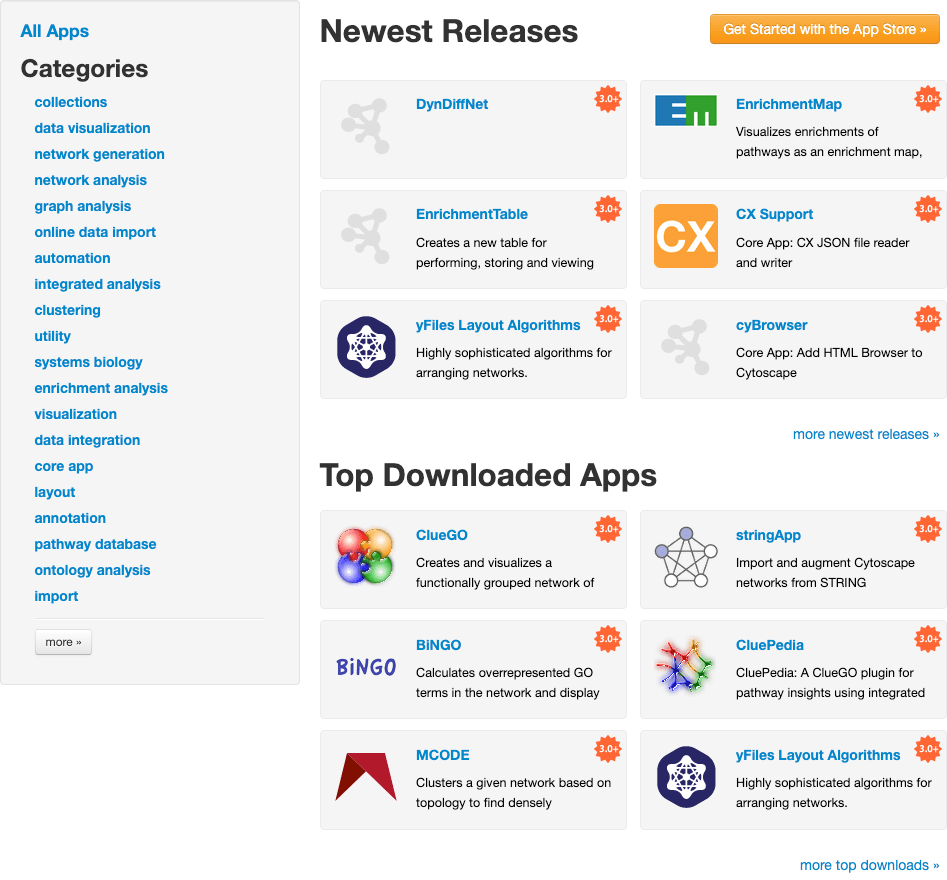Open the annotation category
This screenshot has width=947, height=880.
click(x=70, y=518)
